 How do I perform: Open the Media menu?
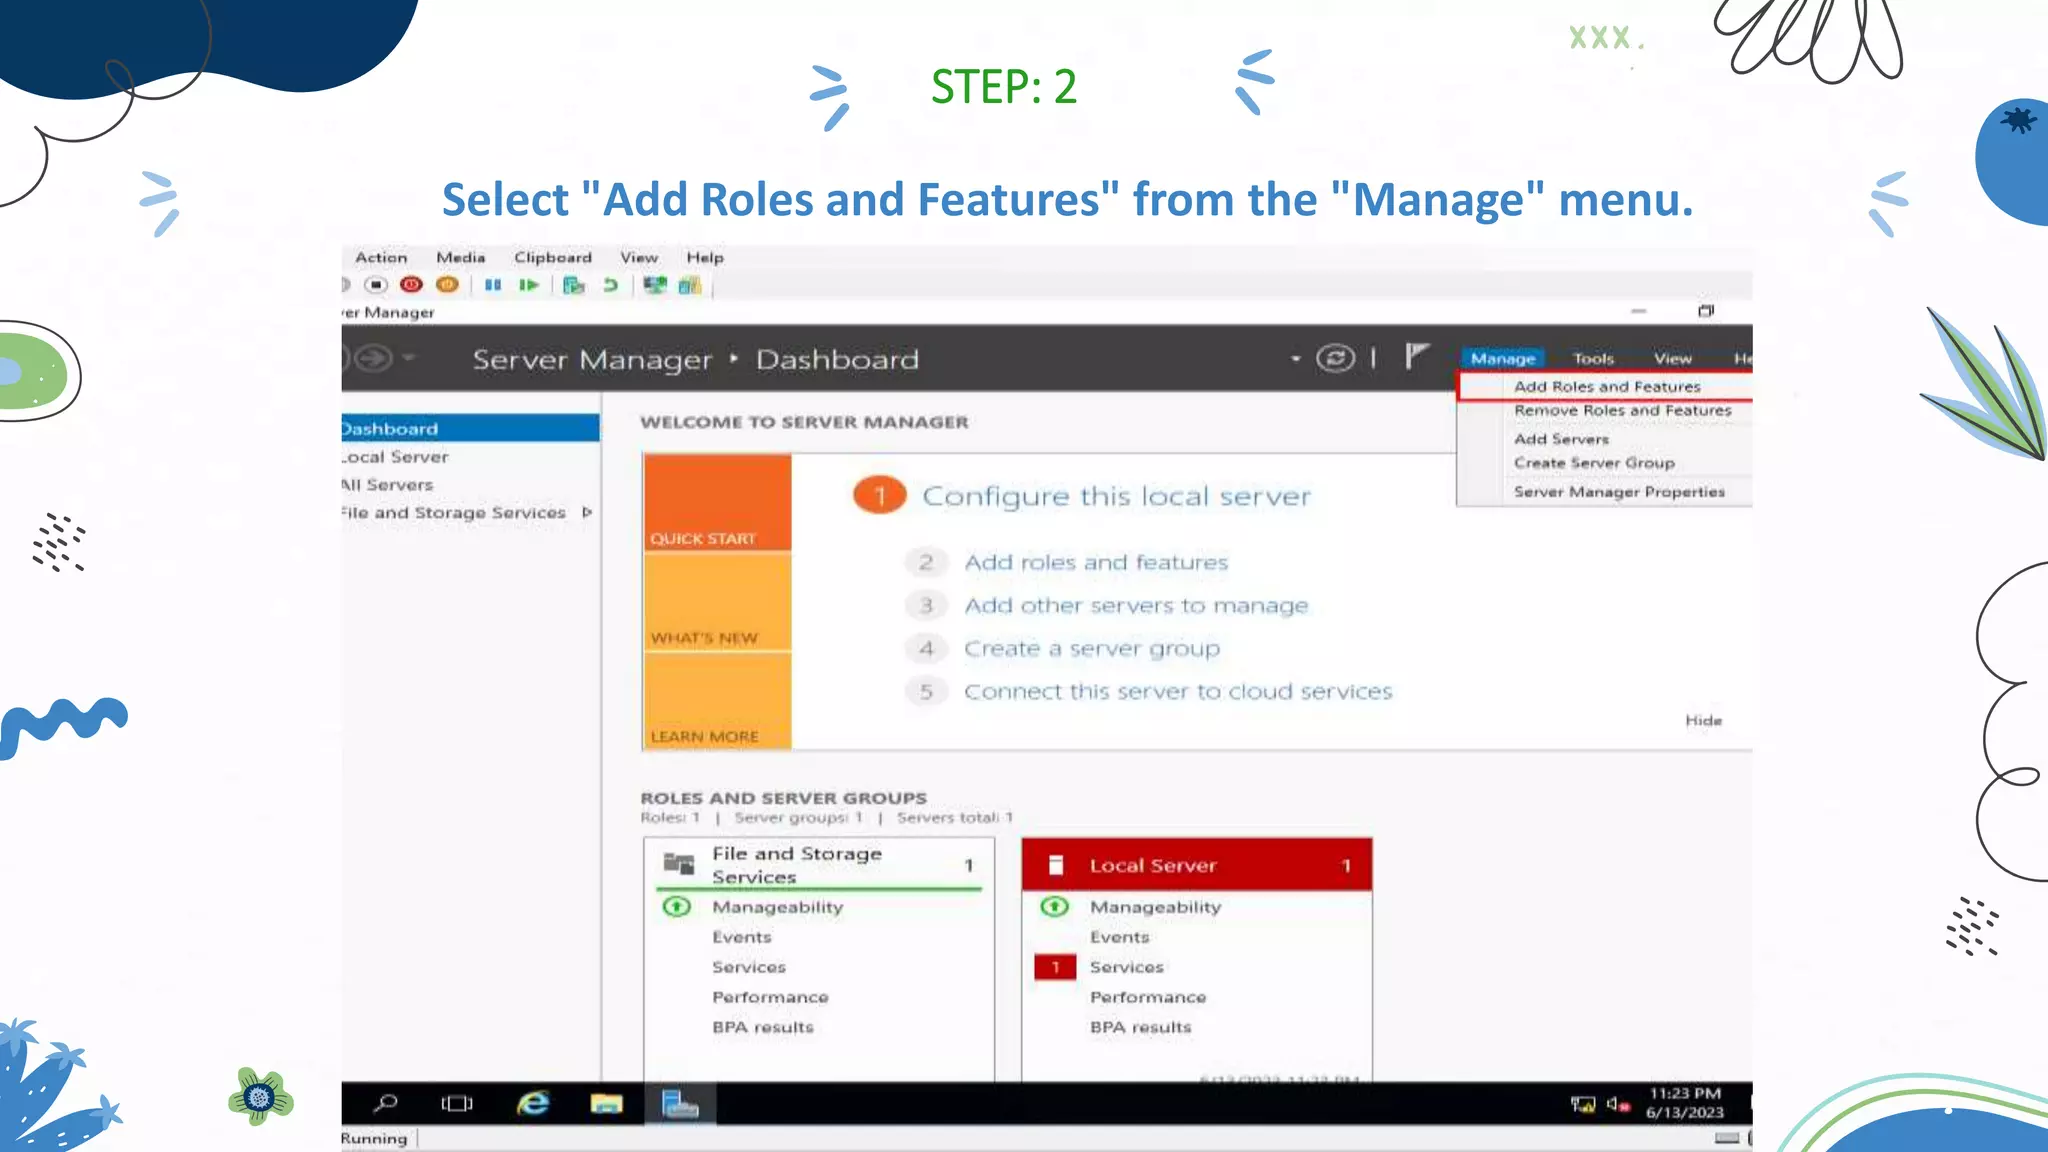(x=460, y=257)
